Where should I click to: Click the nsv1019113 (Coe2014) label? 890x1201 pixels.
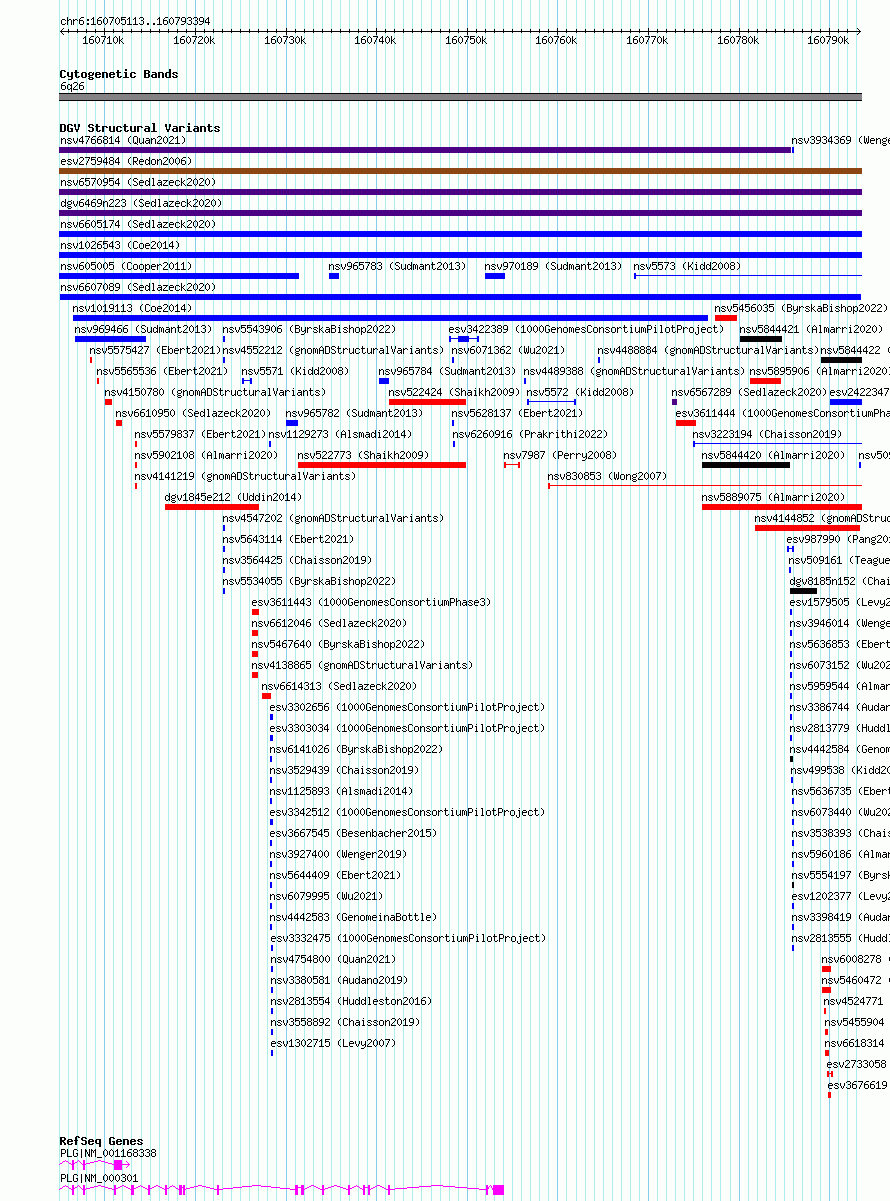pos(133,308)
